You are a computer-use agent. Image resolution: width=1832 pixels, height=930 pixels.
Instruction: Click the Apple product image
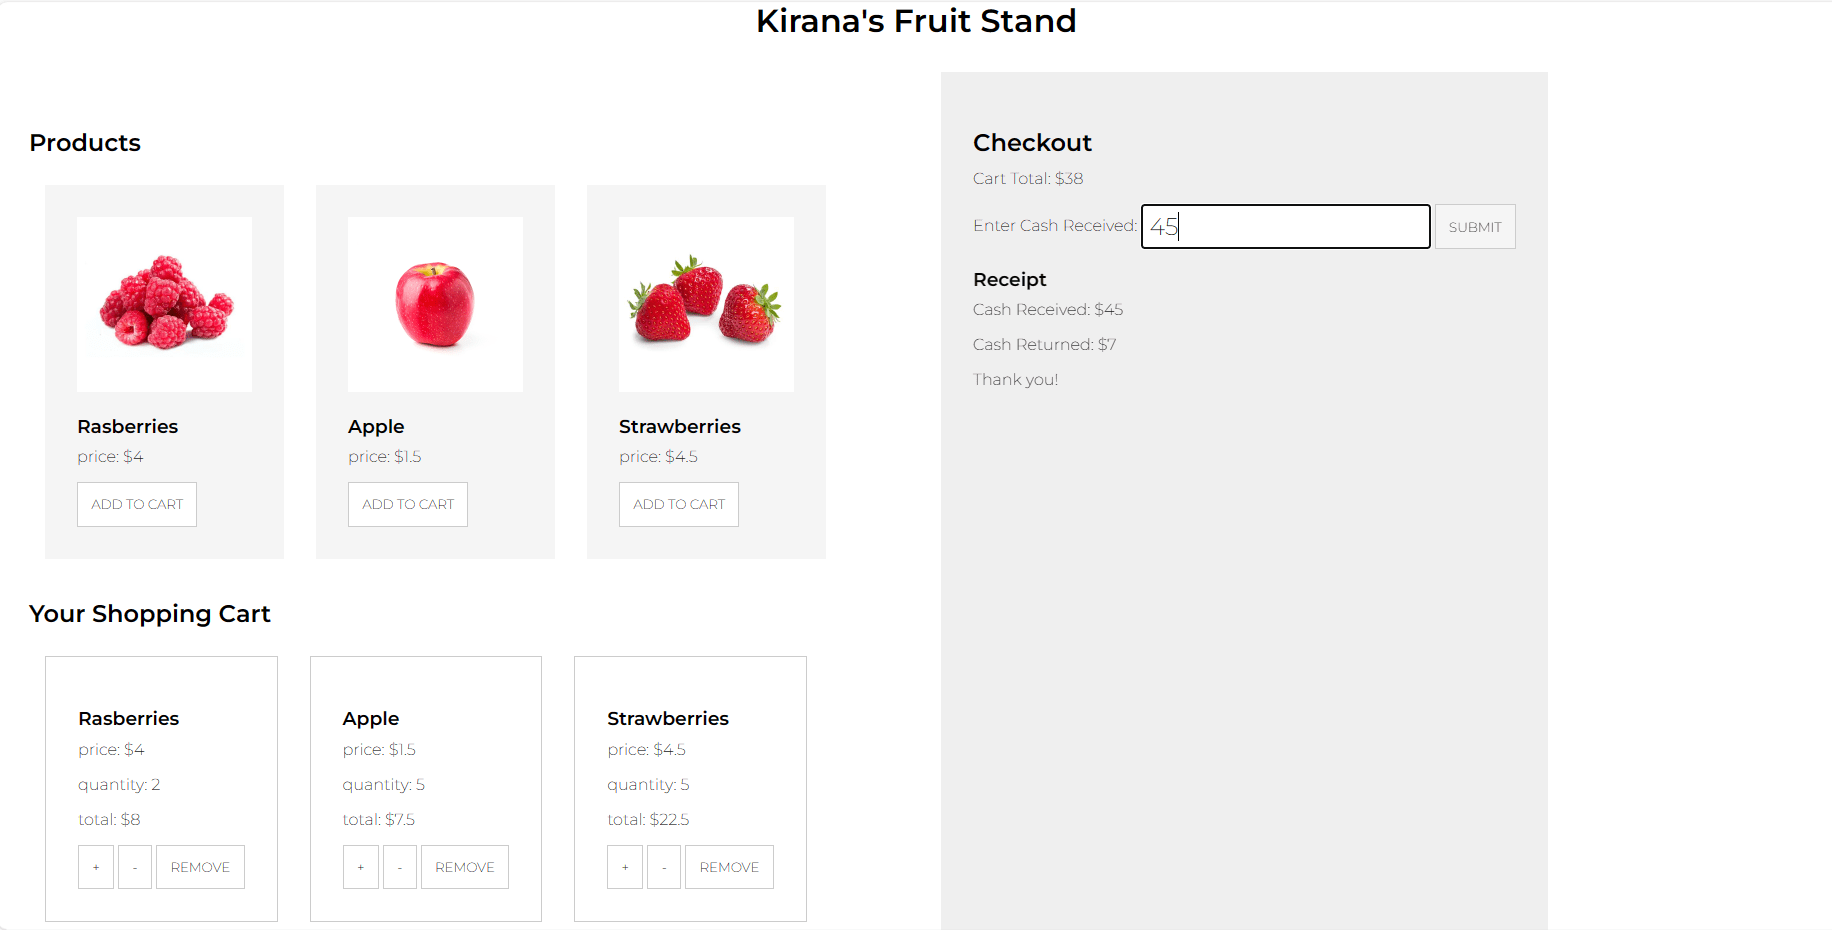[435, 304]
